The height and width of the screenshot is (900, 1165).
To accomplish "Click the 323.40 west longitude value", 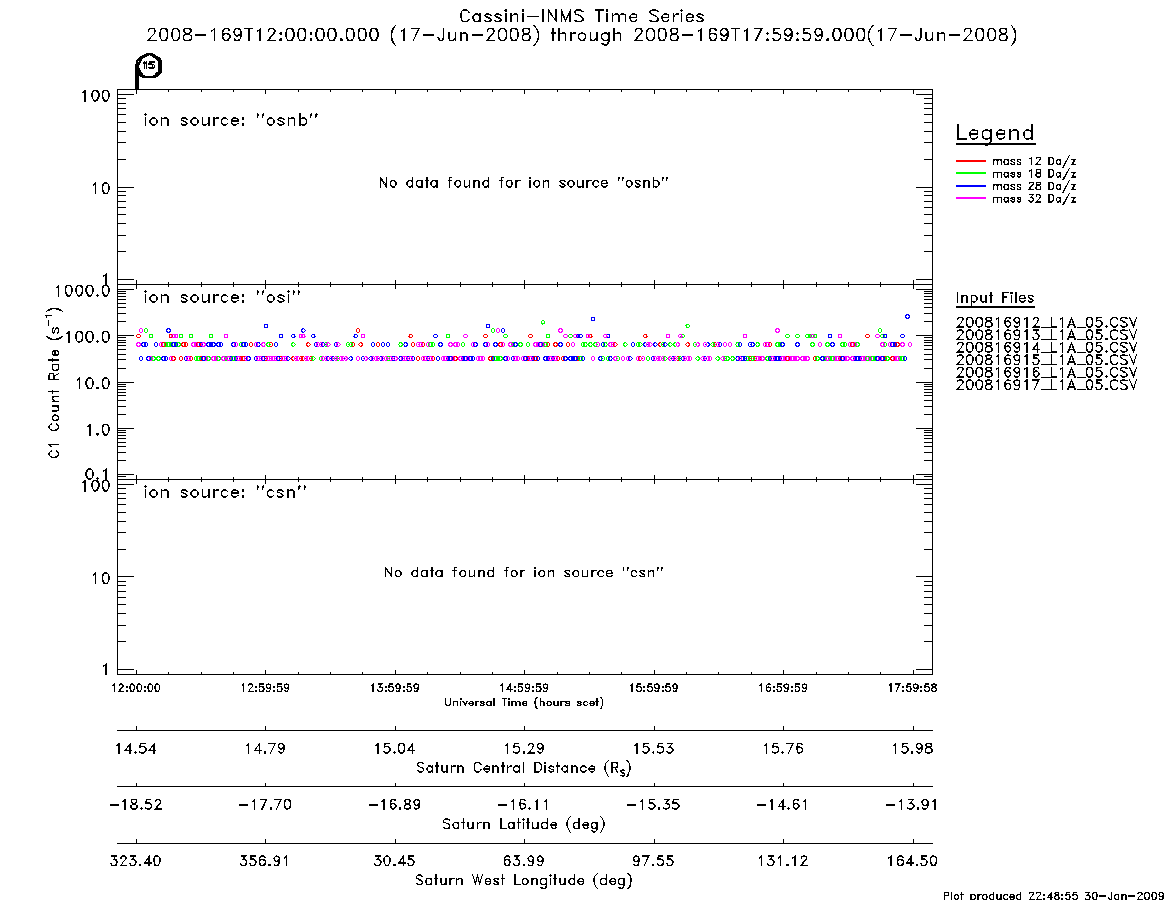I will point(136,861).
